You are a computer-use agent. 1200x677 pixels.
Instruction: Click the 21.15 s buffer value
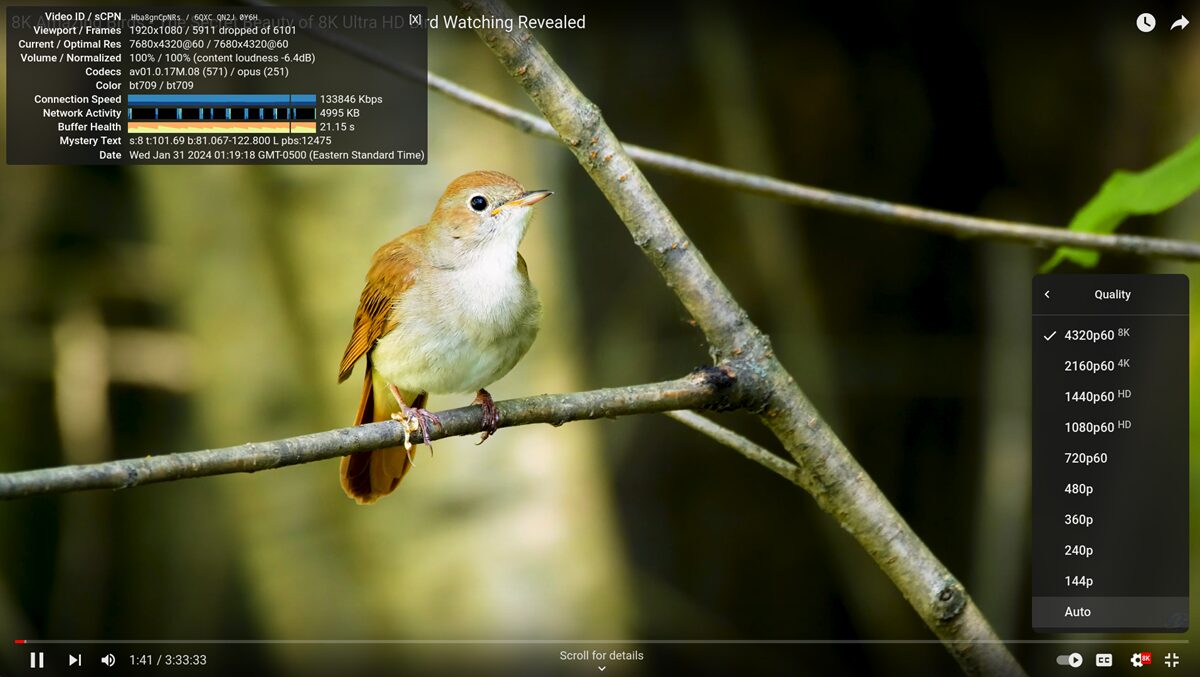pyautogui.click(x=337, y=127)
